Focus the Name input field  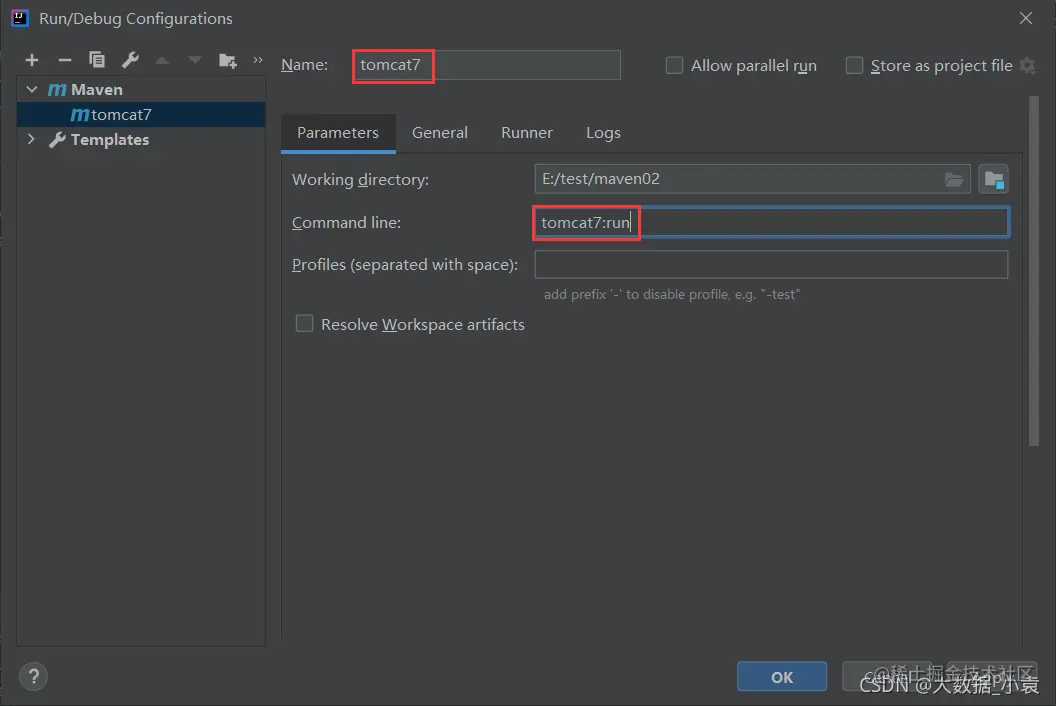486,65
